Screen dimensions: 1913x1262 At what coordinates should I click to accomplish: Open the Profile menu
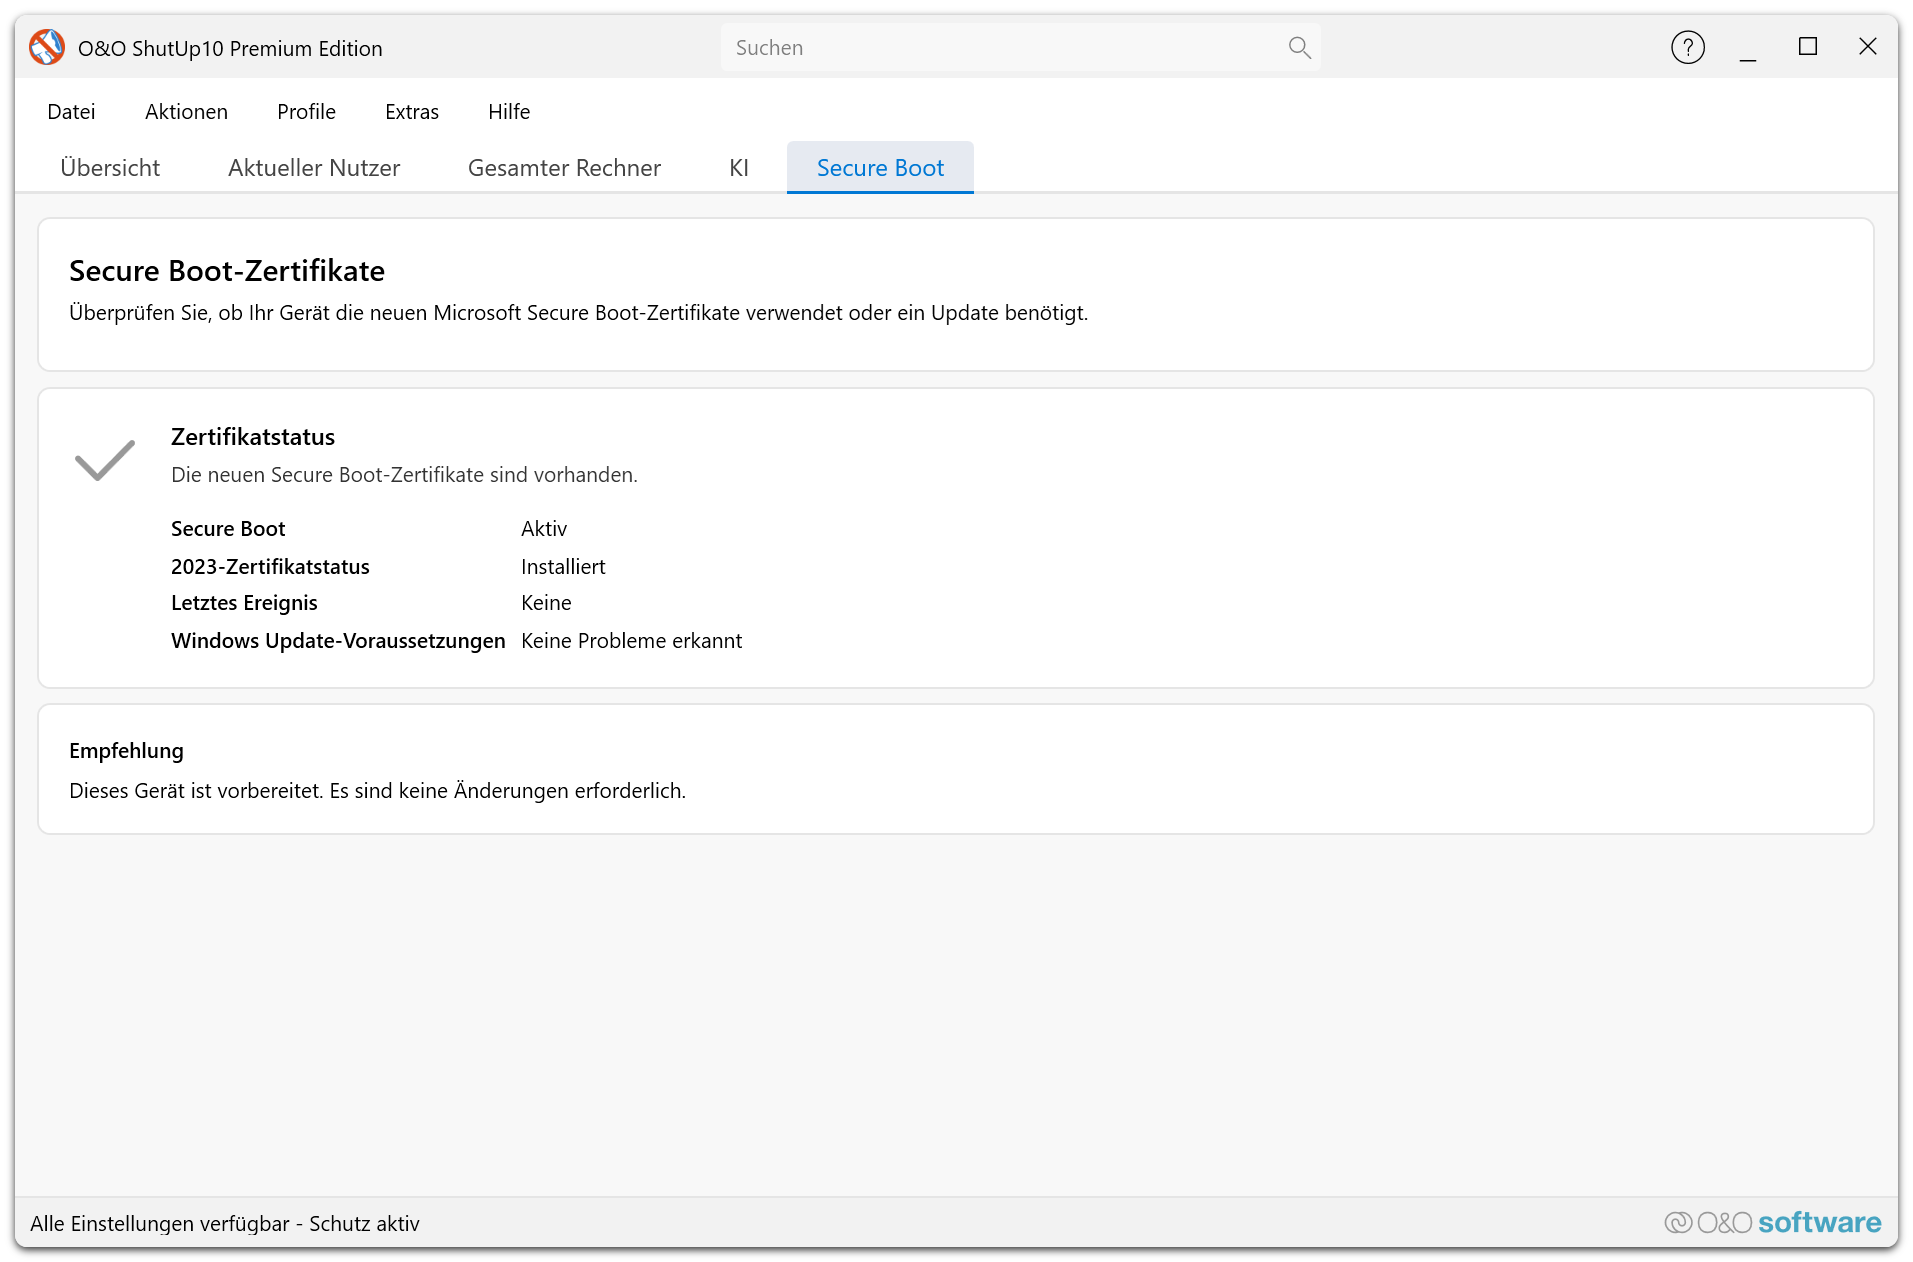(306, 112)
